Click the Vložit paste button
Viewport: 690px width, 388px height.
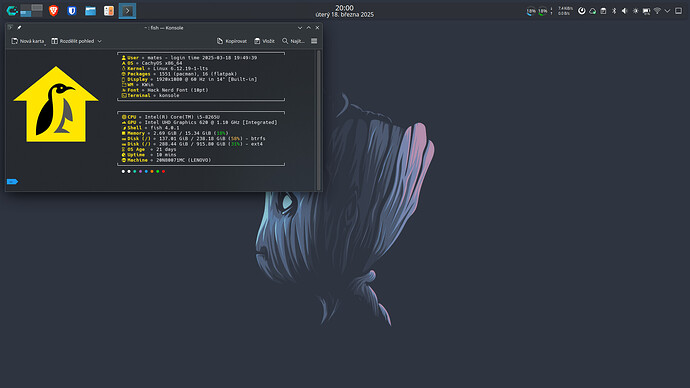click(x=264, y=41)
